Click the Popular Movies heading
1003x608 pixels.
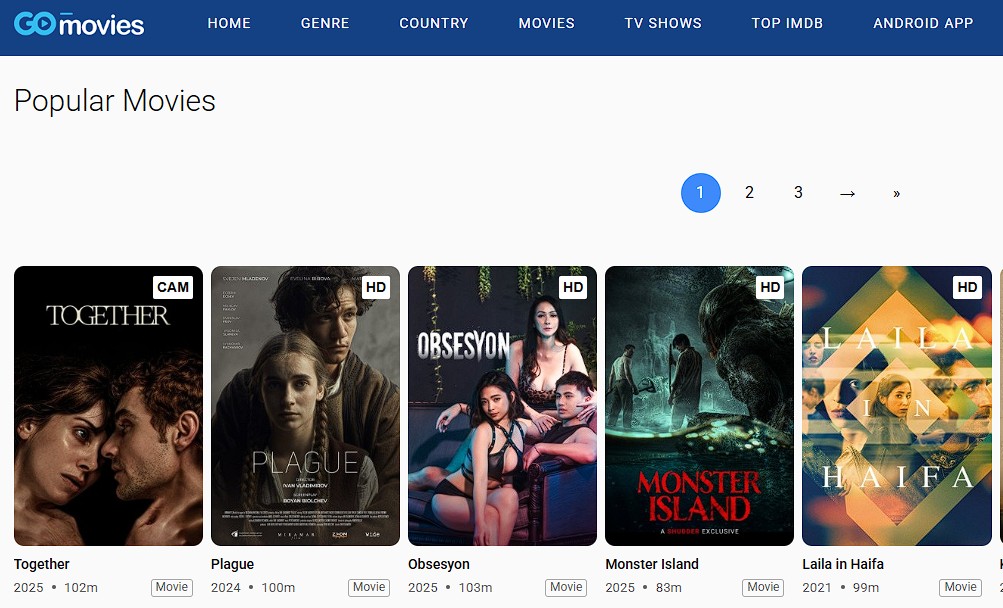pos(115,100)
